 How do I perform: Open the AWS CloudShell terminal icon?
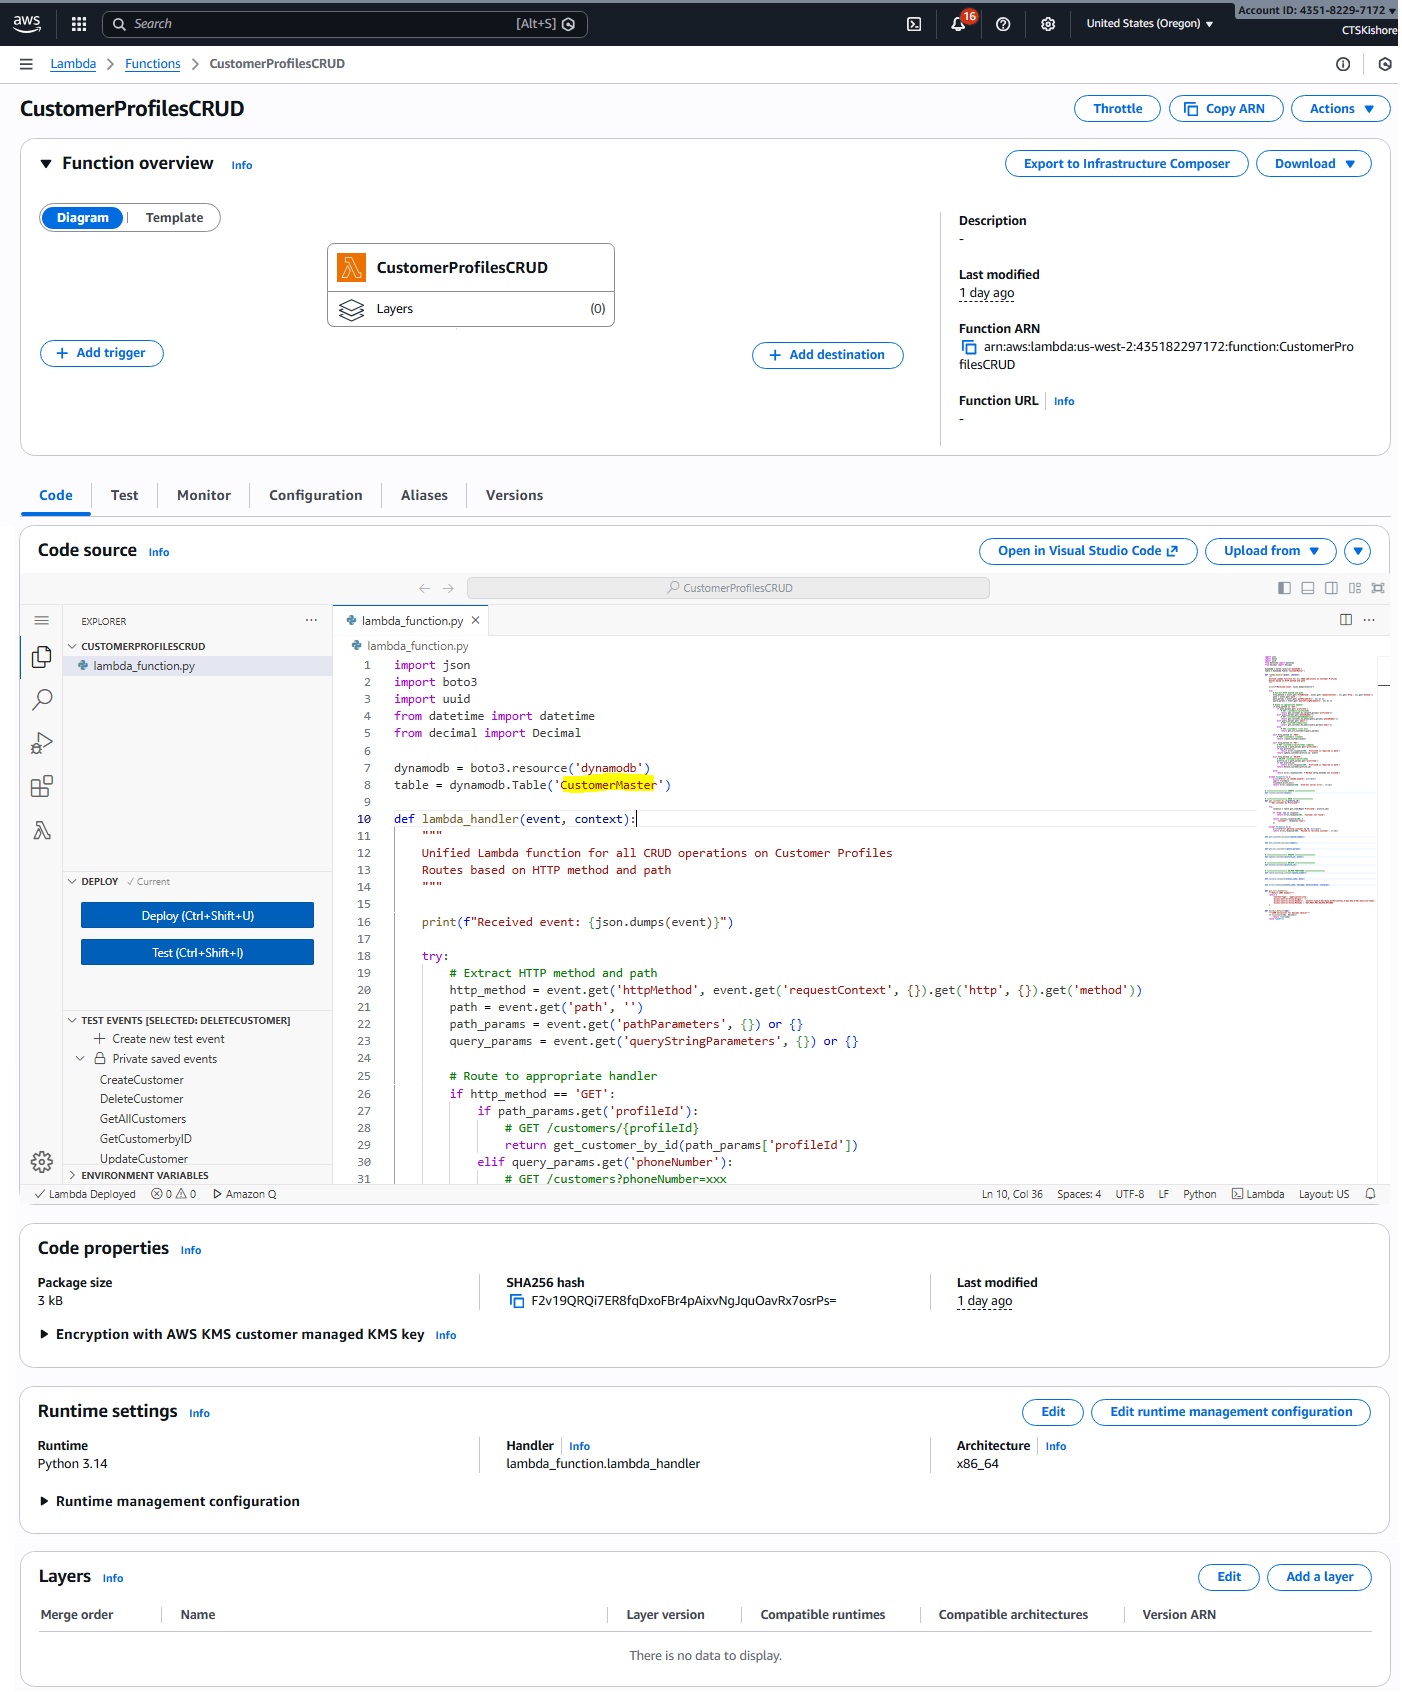coord(914,24)
